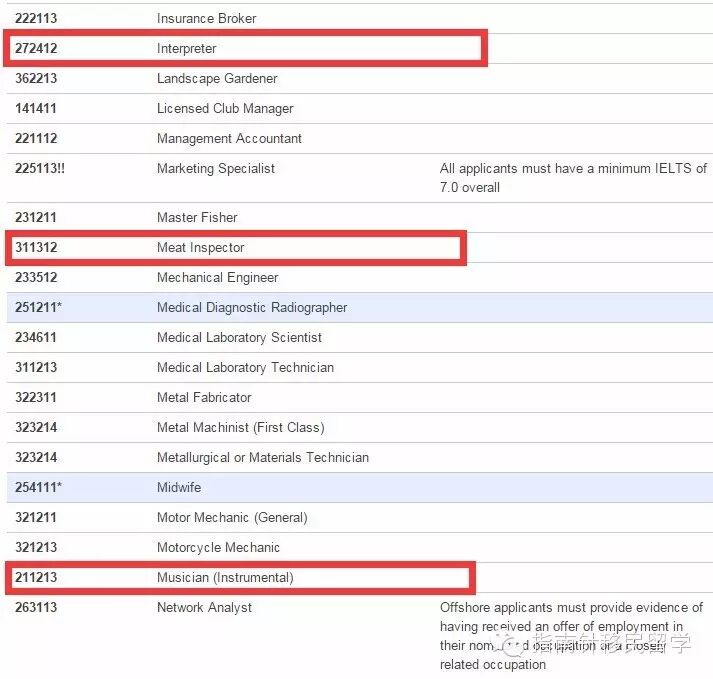The image size is (713, 679).
Task: Select occupation code 211213
Action: pyautogui.click(x=36, y=578)
